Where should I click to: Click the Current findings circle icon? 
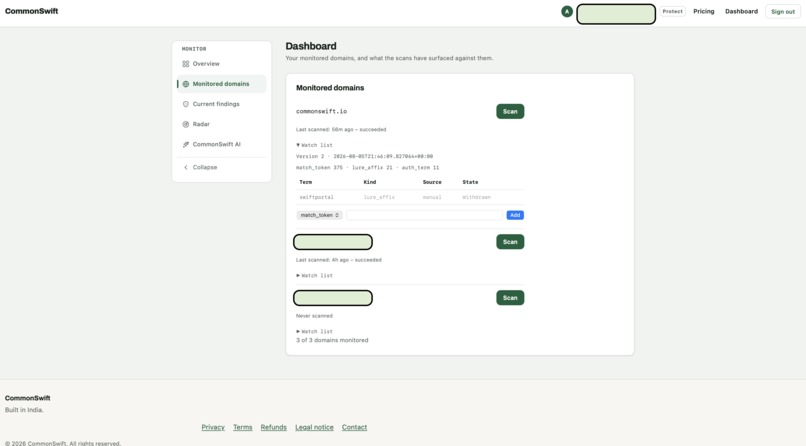tap(186, 104)
